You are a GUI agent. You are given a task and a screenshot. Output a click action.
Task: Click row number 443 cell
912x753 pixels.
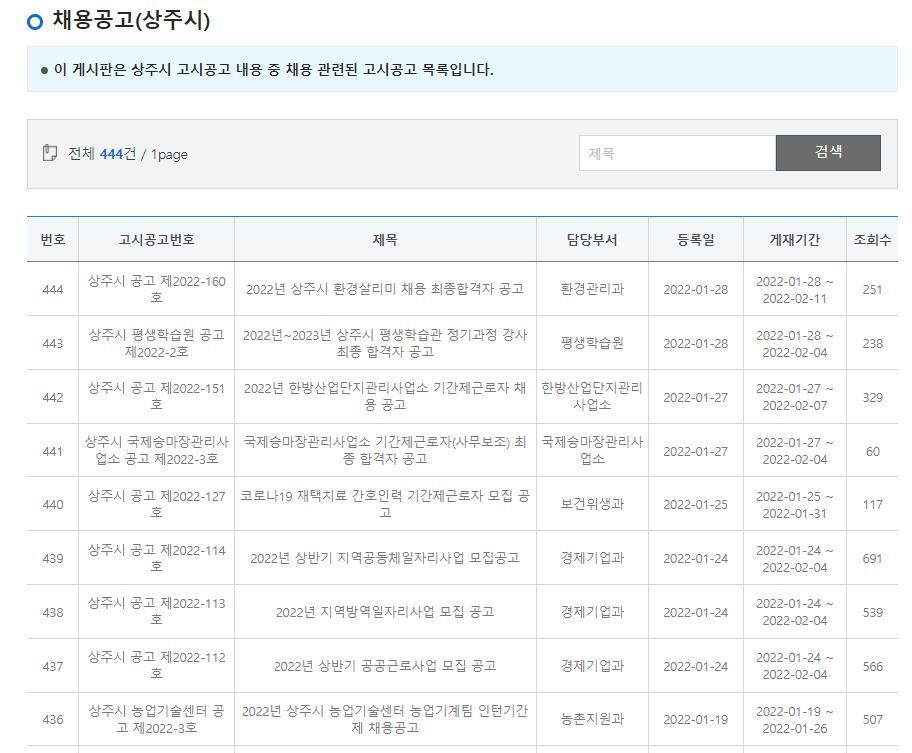(x=53, y=344)
